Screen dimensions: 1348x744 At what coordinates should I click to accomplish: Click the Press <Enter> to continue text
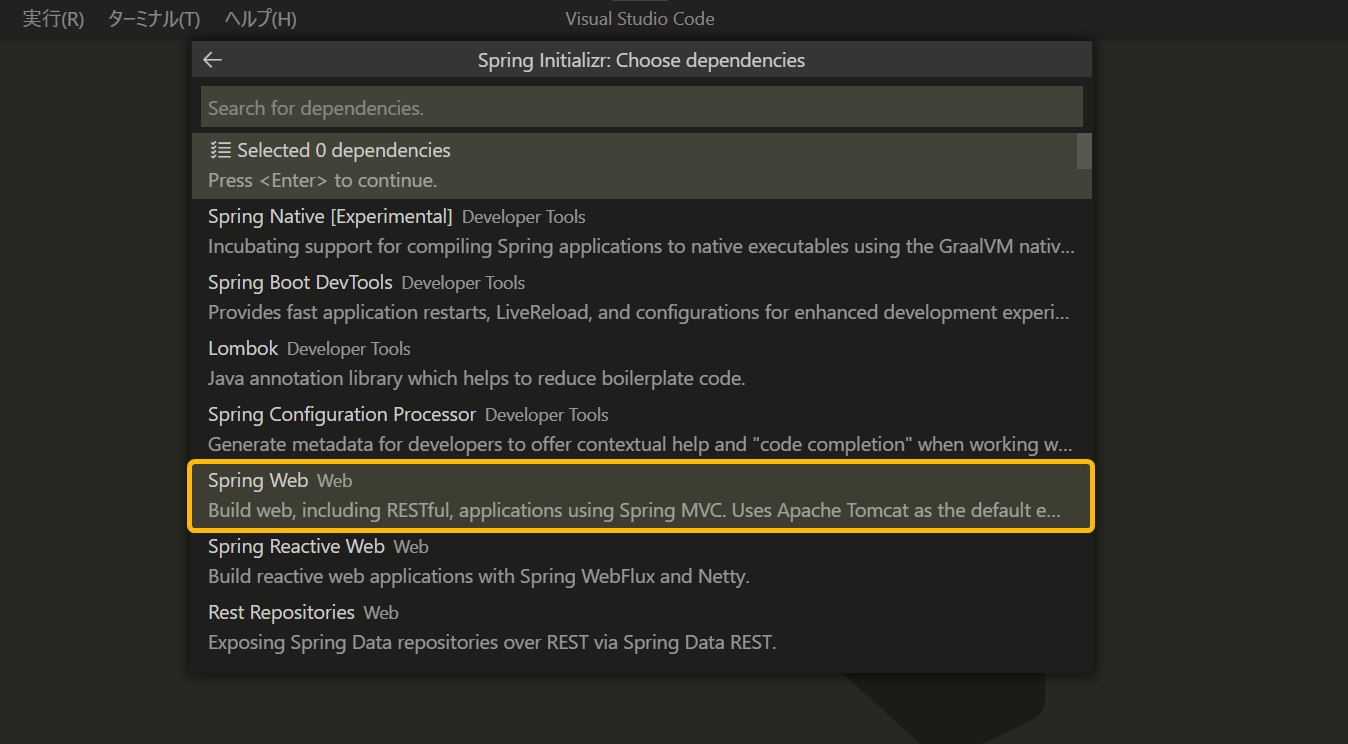tap(323, 181)
